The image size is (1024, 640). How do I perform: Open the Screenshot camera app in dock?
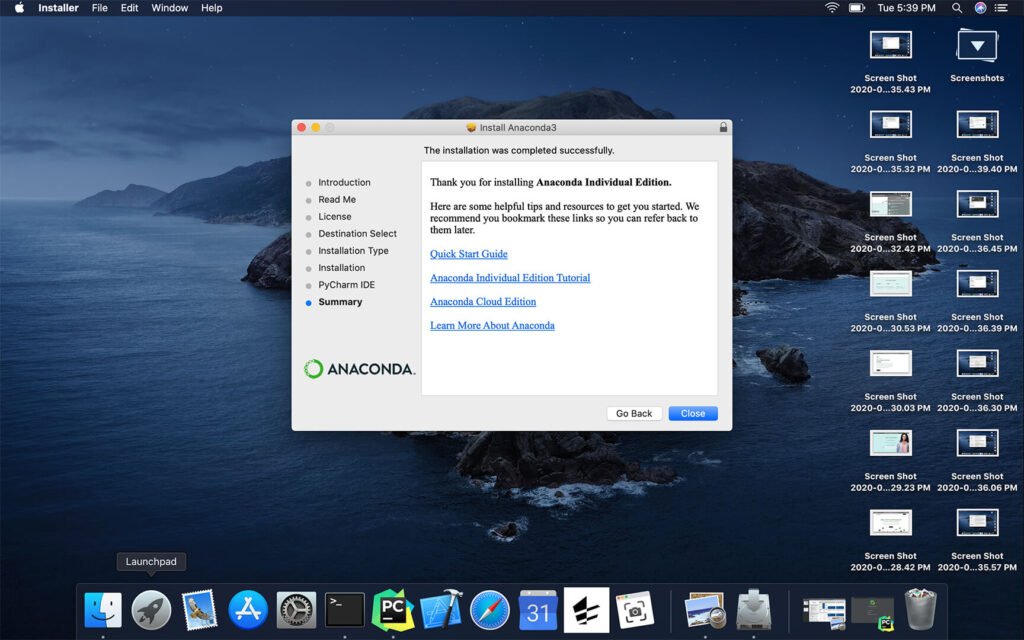click(634, 610)
